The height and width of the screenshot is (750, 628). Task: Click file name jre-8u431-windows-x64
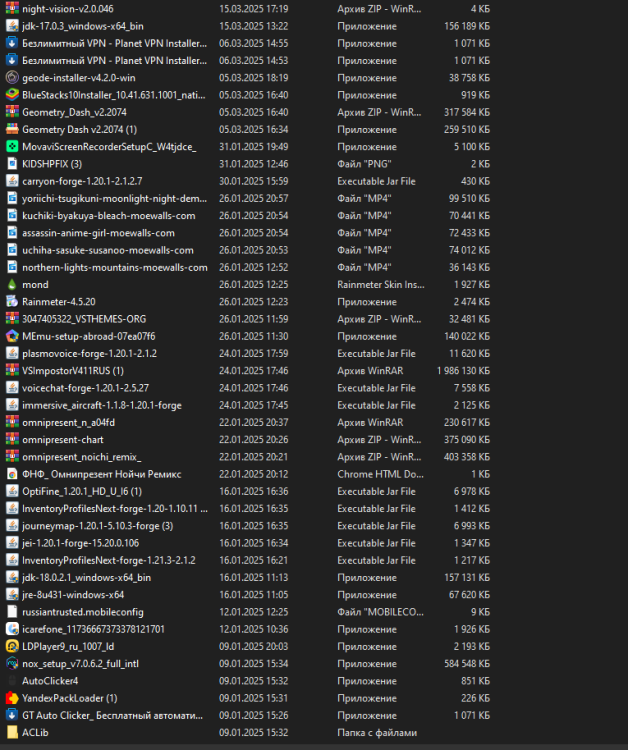[x=73, y=595]
